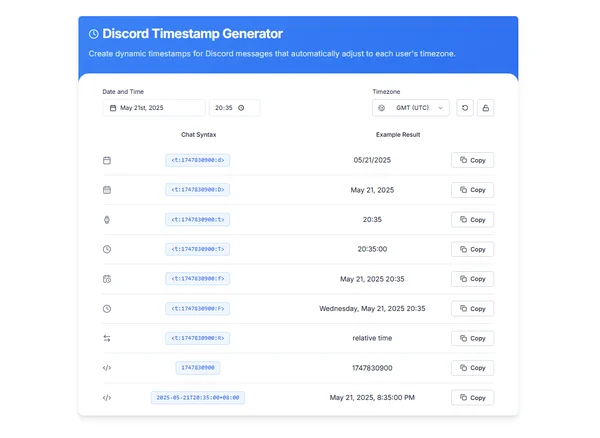
Task: Click the clock icon in the 20:35:00 row
Action: point(107,249)
